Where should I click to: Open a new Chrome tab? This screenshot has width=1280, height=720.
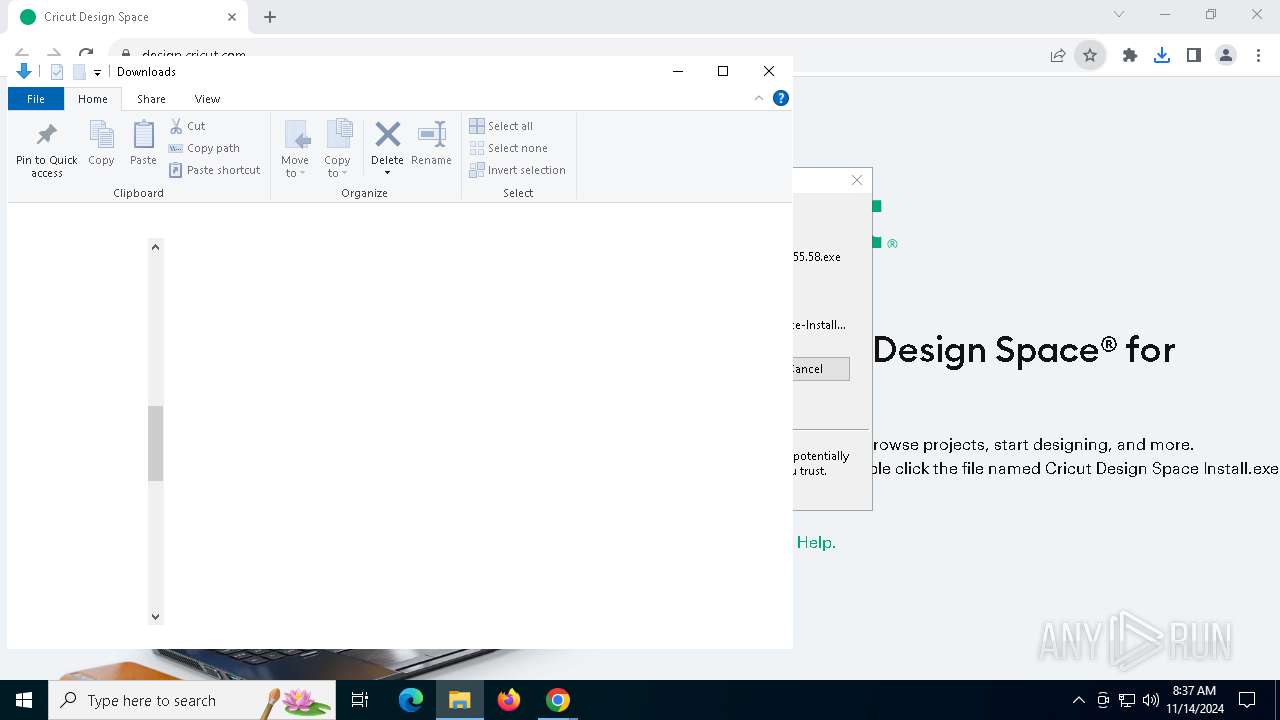click(x=270, y=17)
